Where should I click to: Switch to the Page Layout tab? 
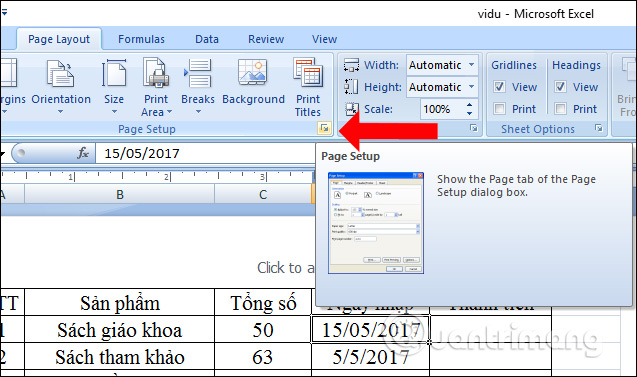pyautogui.click(x=59, y=39)
